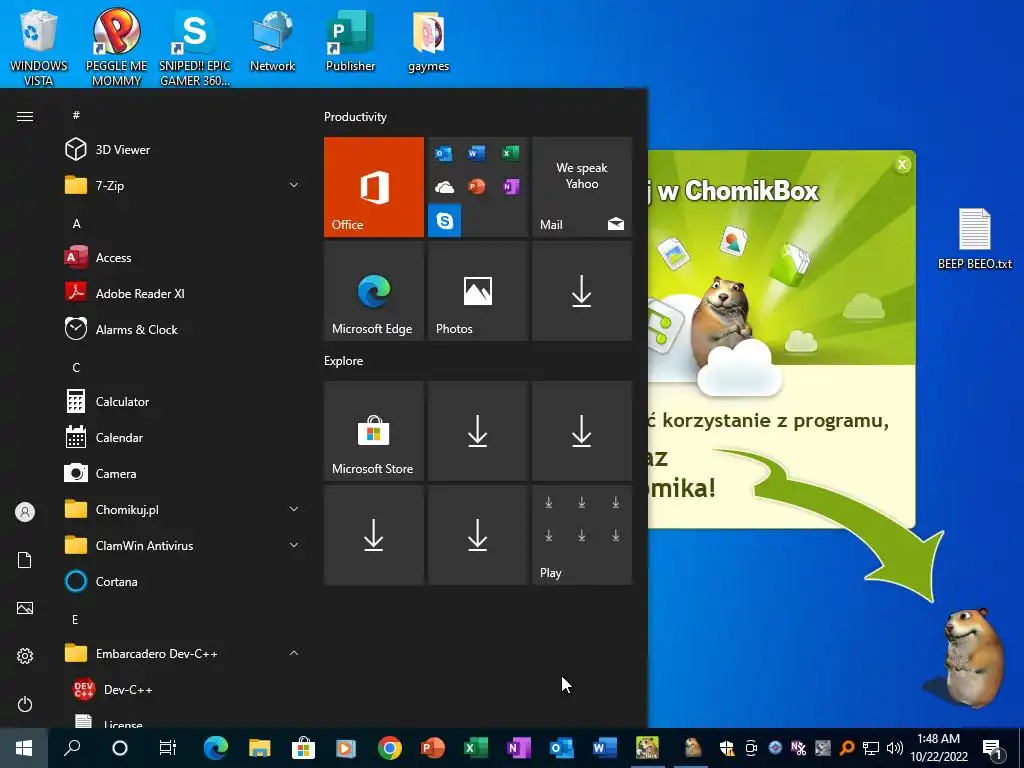Select the gaymes desktop folder
Screen dimensions: 1024x768
coord(428,42)
